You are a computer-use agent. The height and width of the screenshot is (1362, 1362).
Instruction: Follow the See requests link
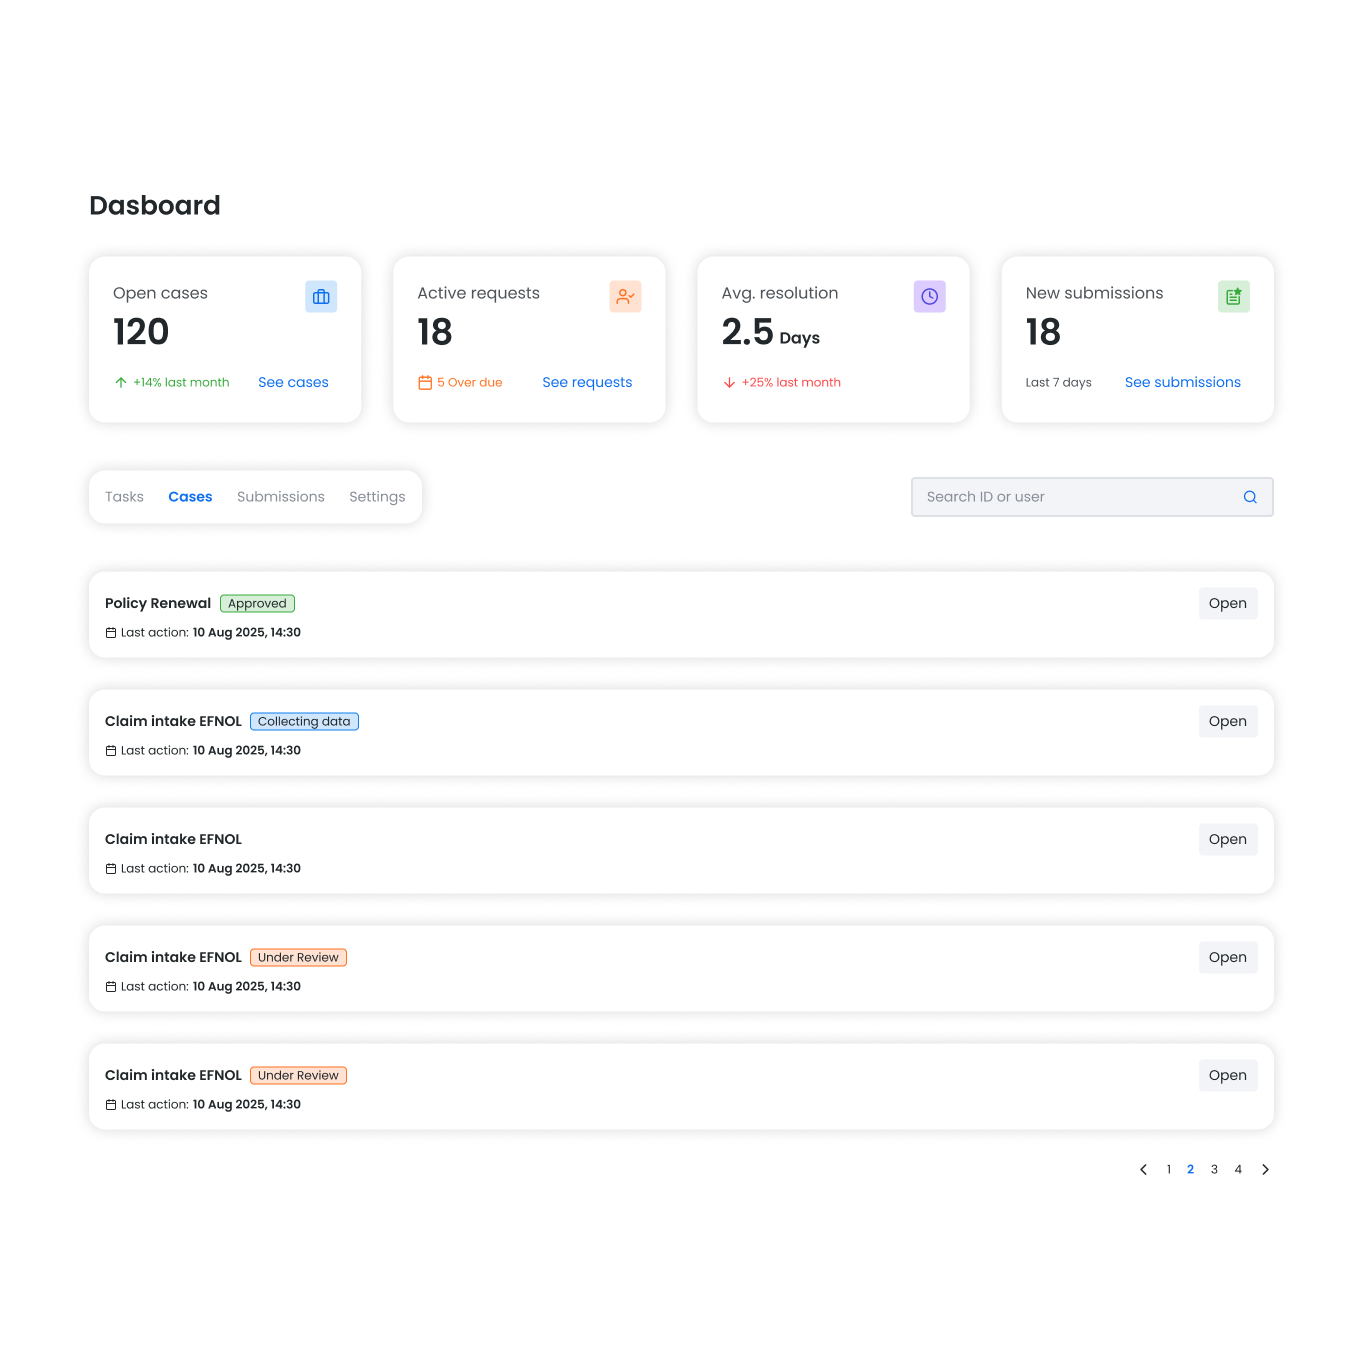click(x=587, y=382)
